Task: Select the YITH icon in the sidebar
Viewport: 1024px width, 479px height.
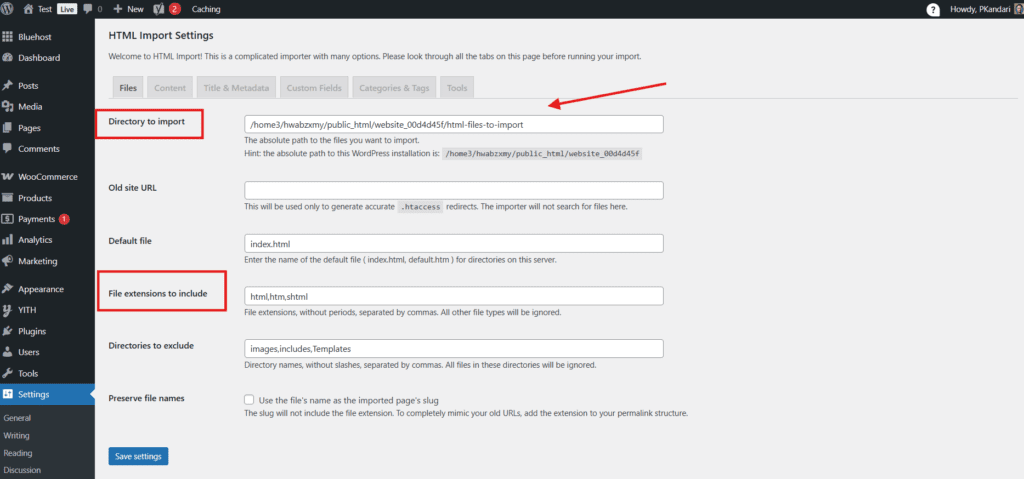Action: tap(8, 310)
